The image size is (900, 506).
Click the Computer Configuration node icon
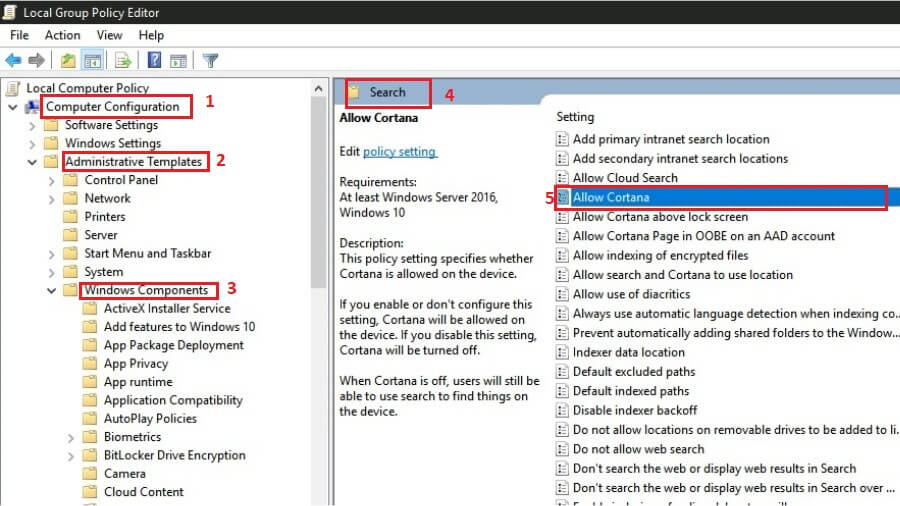click(x=33, y=107)
